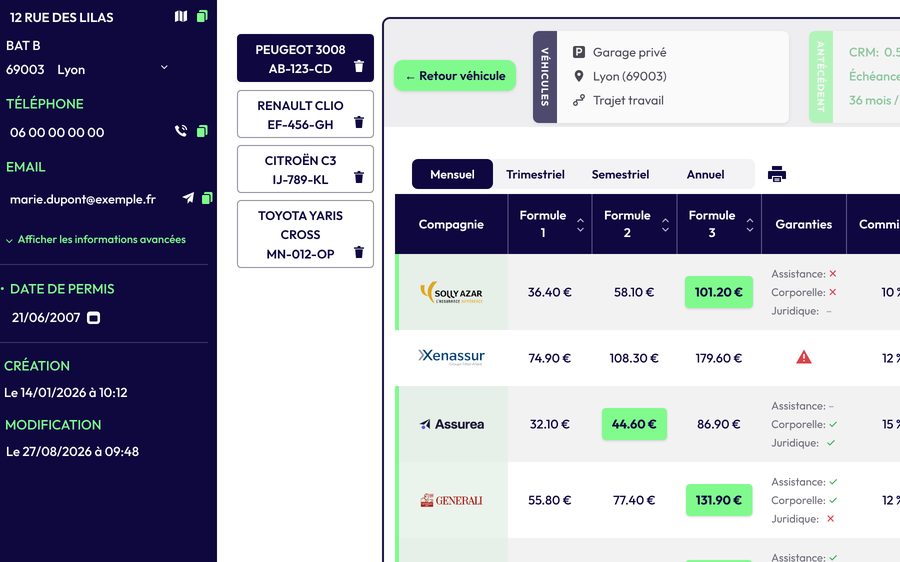Copy the phone number 06 00 00 00 00
The image size is (900, 562).
tap(202, 131)
